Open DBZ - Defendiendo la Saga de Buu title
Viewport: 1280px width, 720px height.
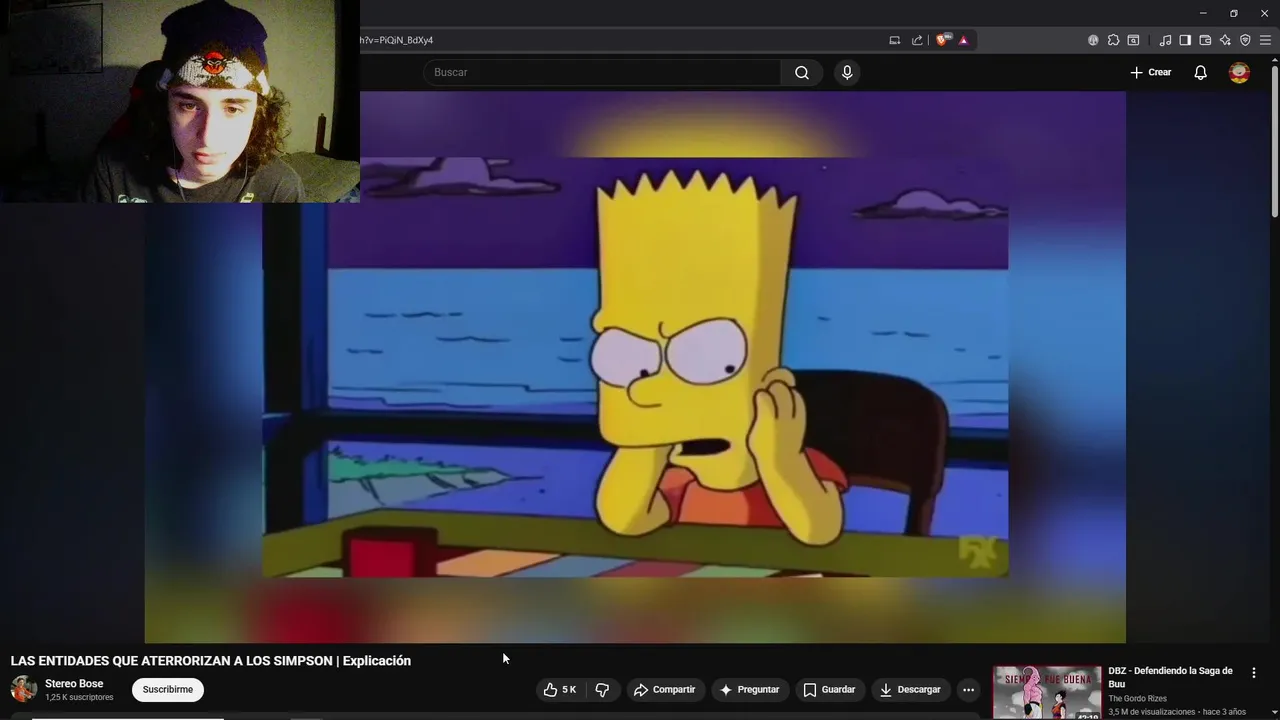(x=1170, y=677)
